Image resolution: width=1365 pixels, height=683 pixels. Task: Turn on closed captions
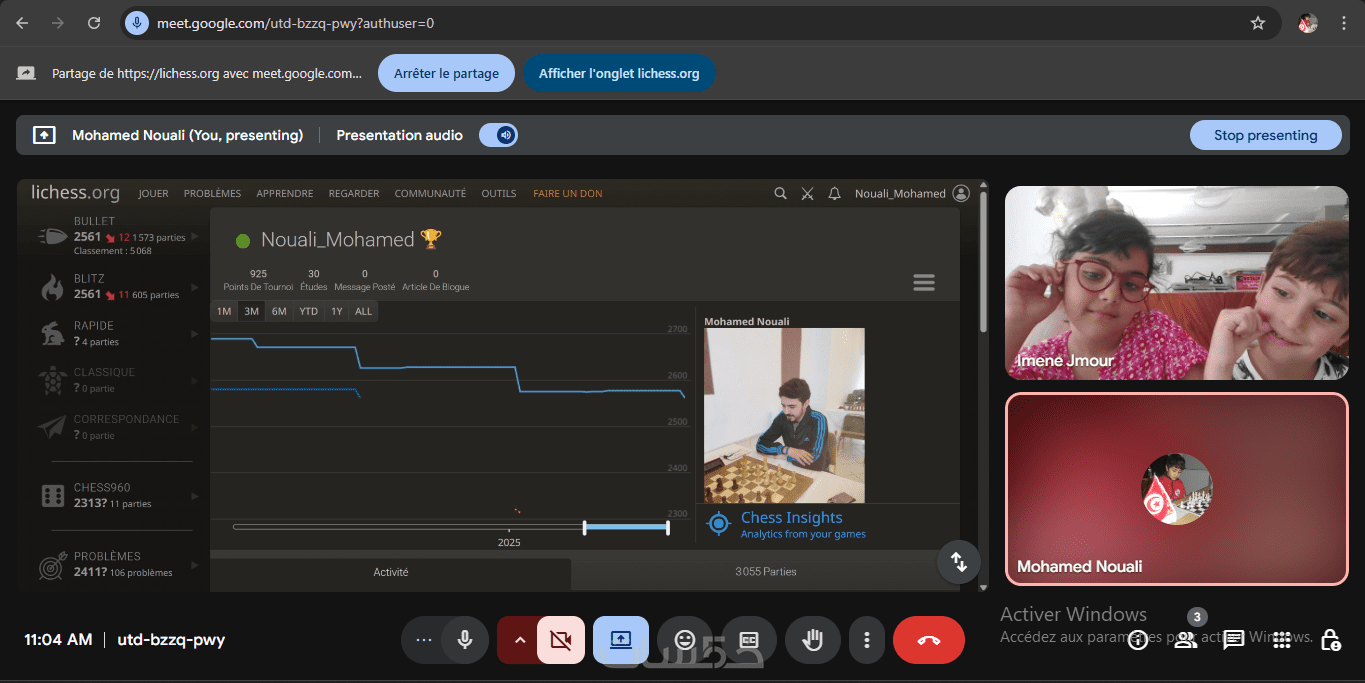pyautogui.click(x=748, y=640)
